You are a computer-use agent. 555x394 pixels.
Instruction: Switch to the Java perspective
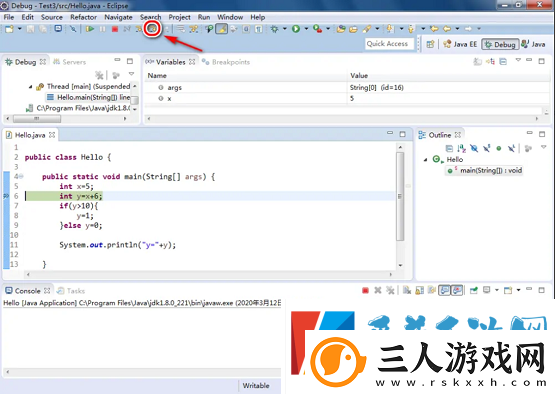point(533,44)
